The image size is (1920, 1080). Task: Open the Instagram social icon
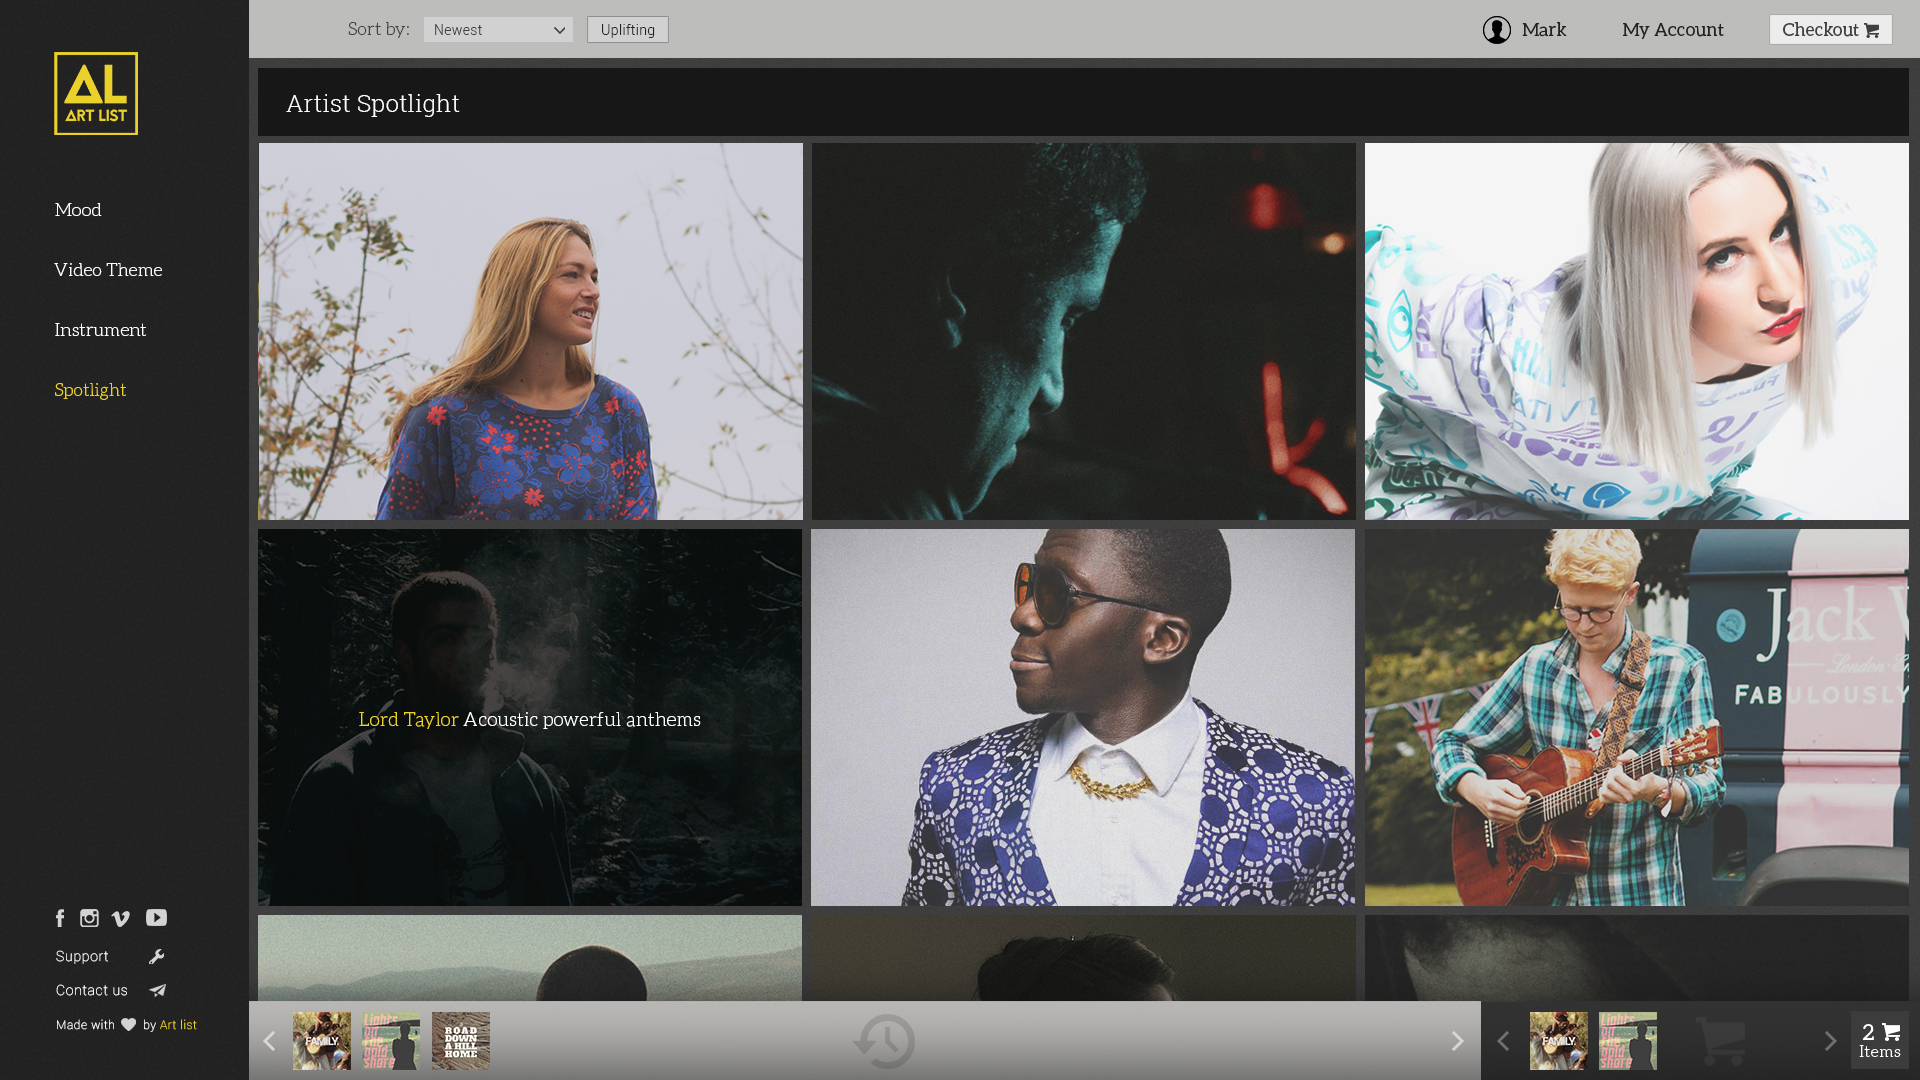pyautogui.click(x=89, y=918)
